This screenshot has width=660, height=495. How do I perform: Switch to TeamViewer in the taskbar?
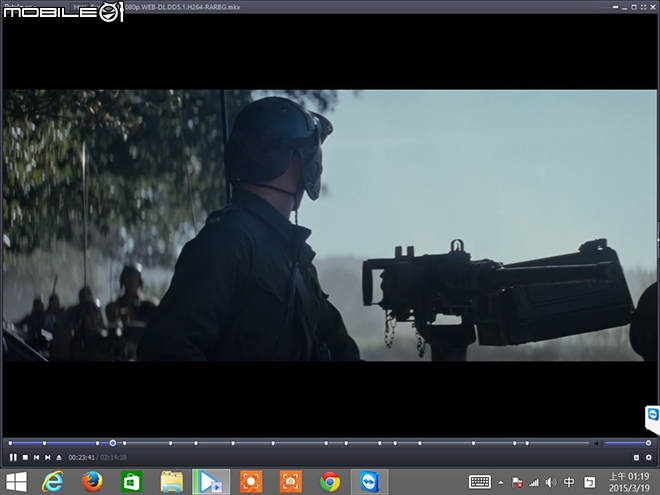(370, 482)
